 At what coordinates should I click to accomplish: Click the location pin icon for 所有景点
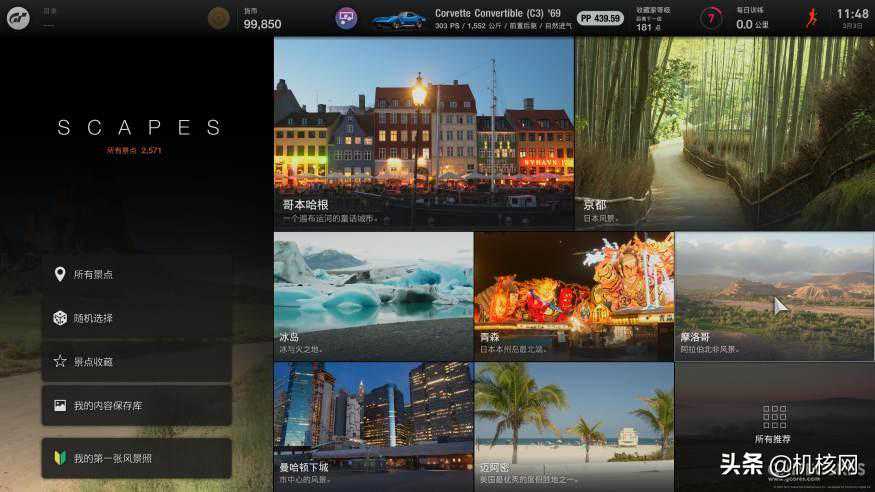(x=60, y=275)
